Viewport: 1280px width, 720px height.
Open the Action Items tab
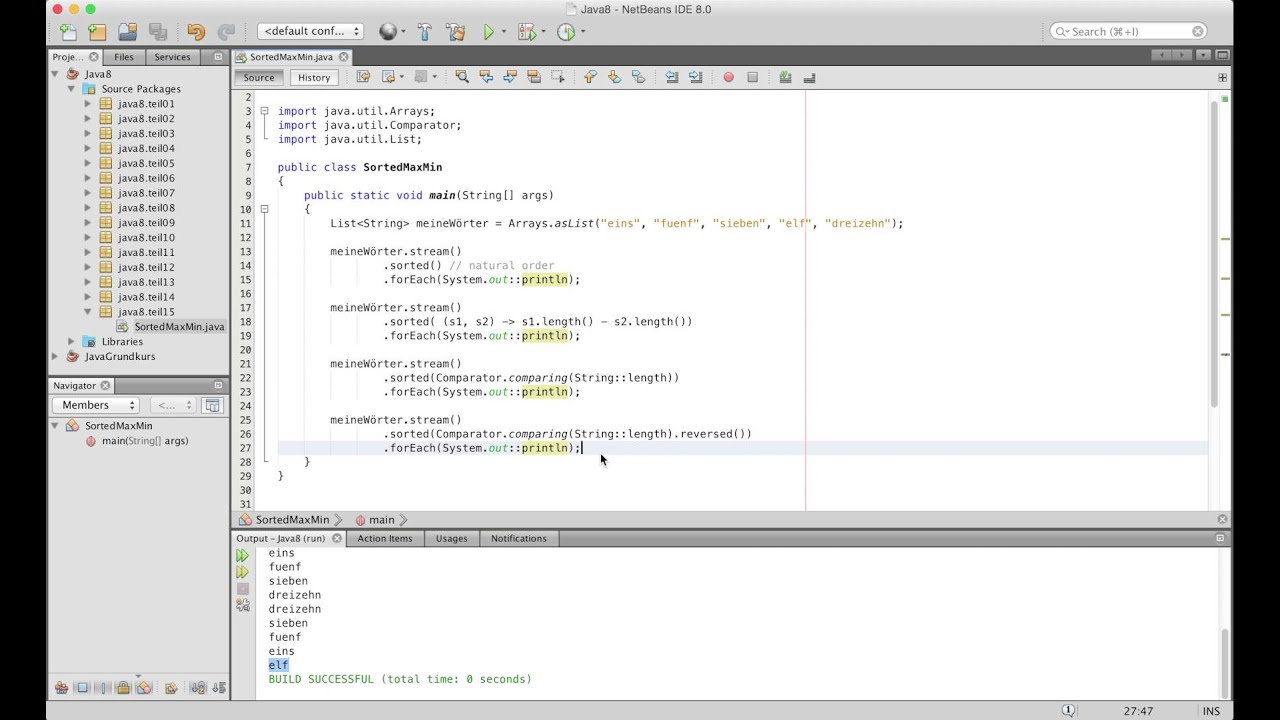(384, 538)
